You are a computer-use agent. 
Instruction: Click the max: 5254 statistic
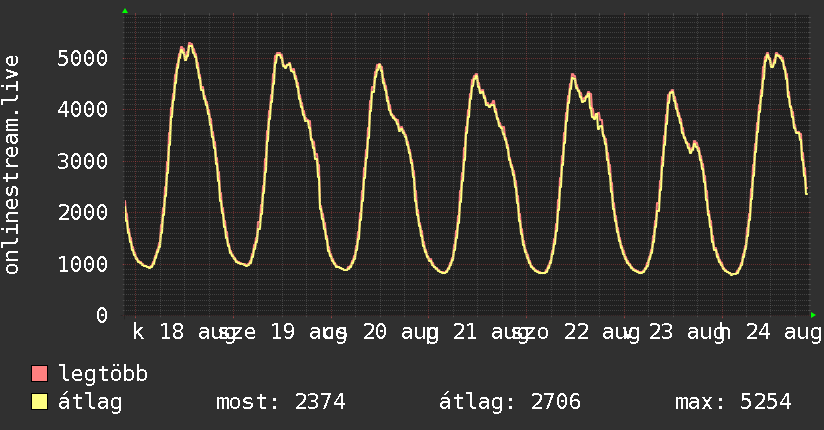[x=733, y=402]
